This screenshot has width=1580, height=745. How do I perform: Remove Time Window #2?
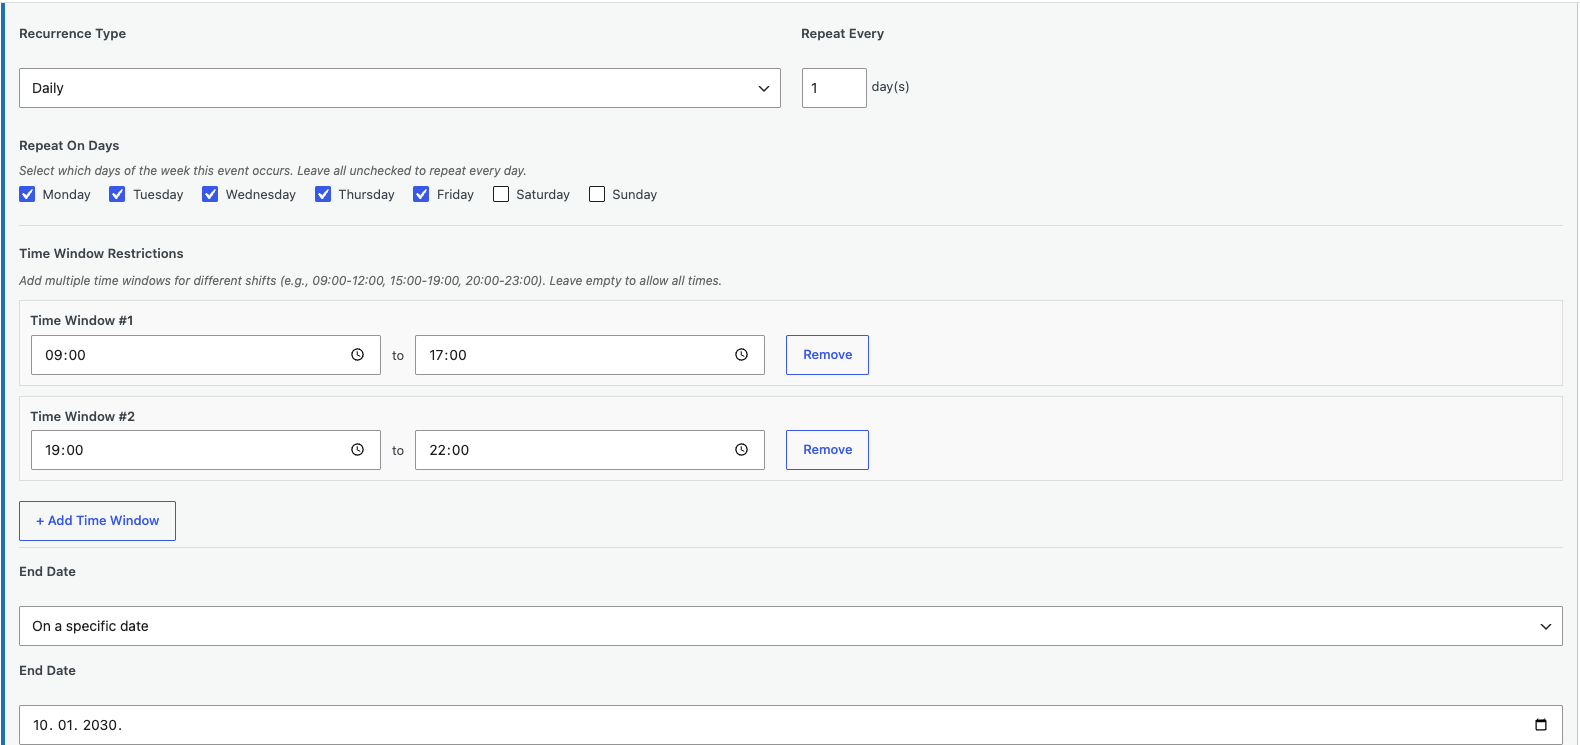(x=827, y=450)
